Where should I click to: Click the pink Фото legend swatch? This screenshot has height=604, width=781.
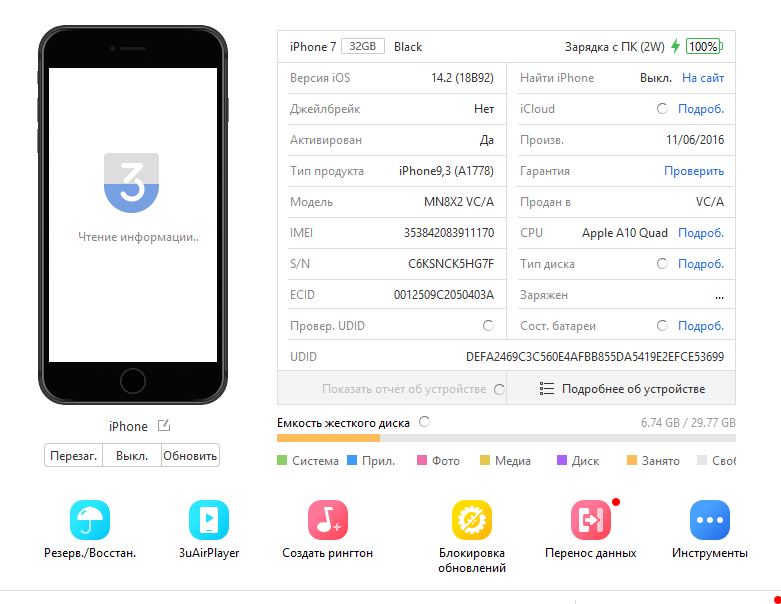pos(422,460)
